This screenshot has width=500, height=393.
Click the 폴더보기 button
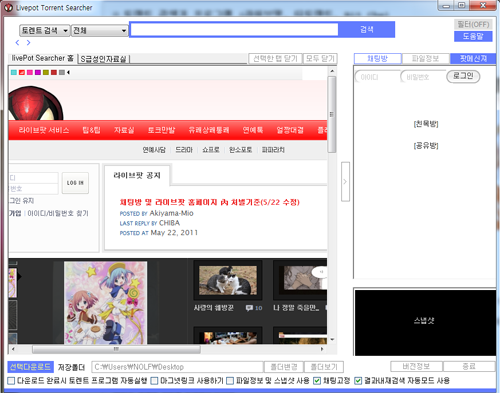324,367
